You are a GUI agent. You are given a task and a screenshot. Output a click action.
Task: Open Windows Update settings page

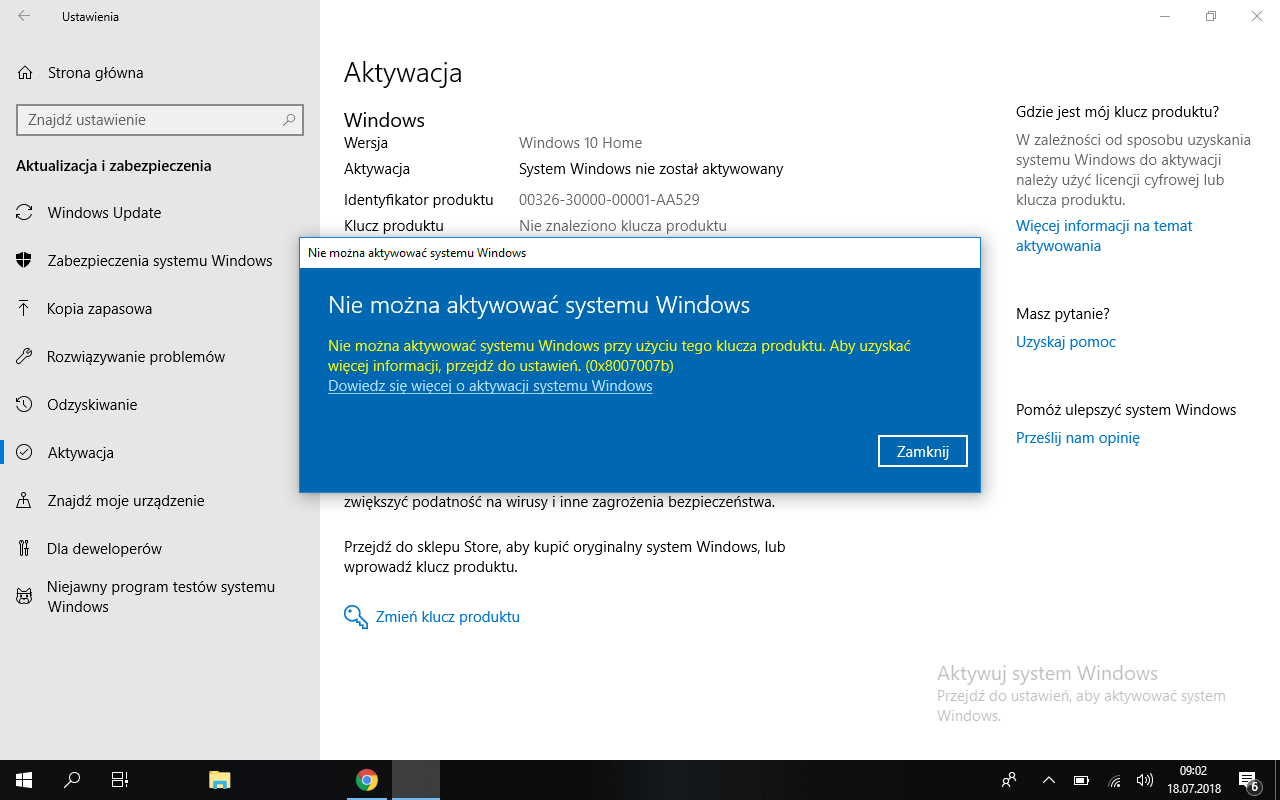click(x=104, y=213)
